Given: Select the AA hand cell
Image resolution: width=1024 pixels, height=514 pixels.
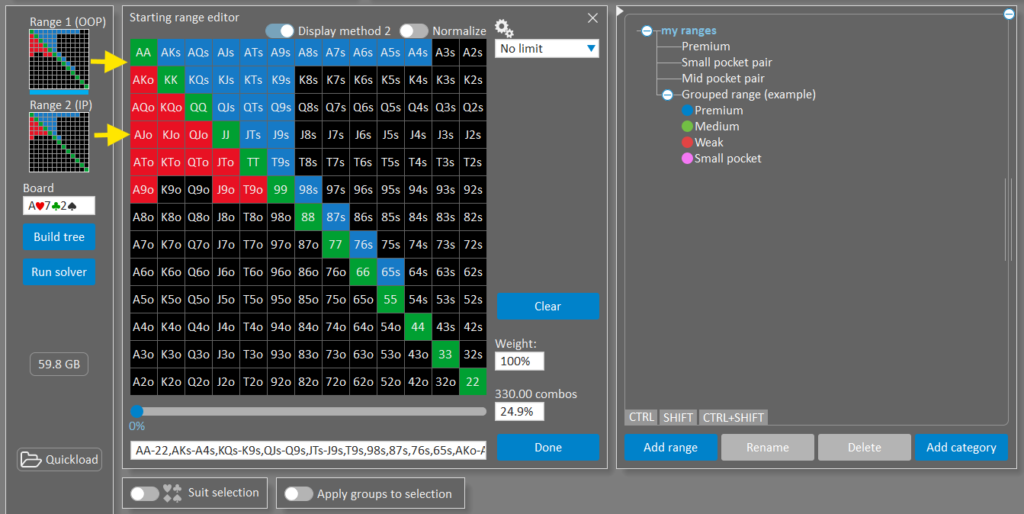Looking at the screenshot, I should tap(143, 52).
